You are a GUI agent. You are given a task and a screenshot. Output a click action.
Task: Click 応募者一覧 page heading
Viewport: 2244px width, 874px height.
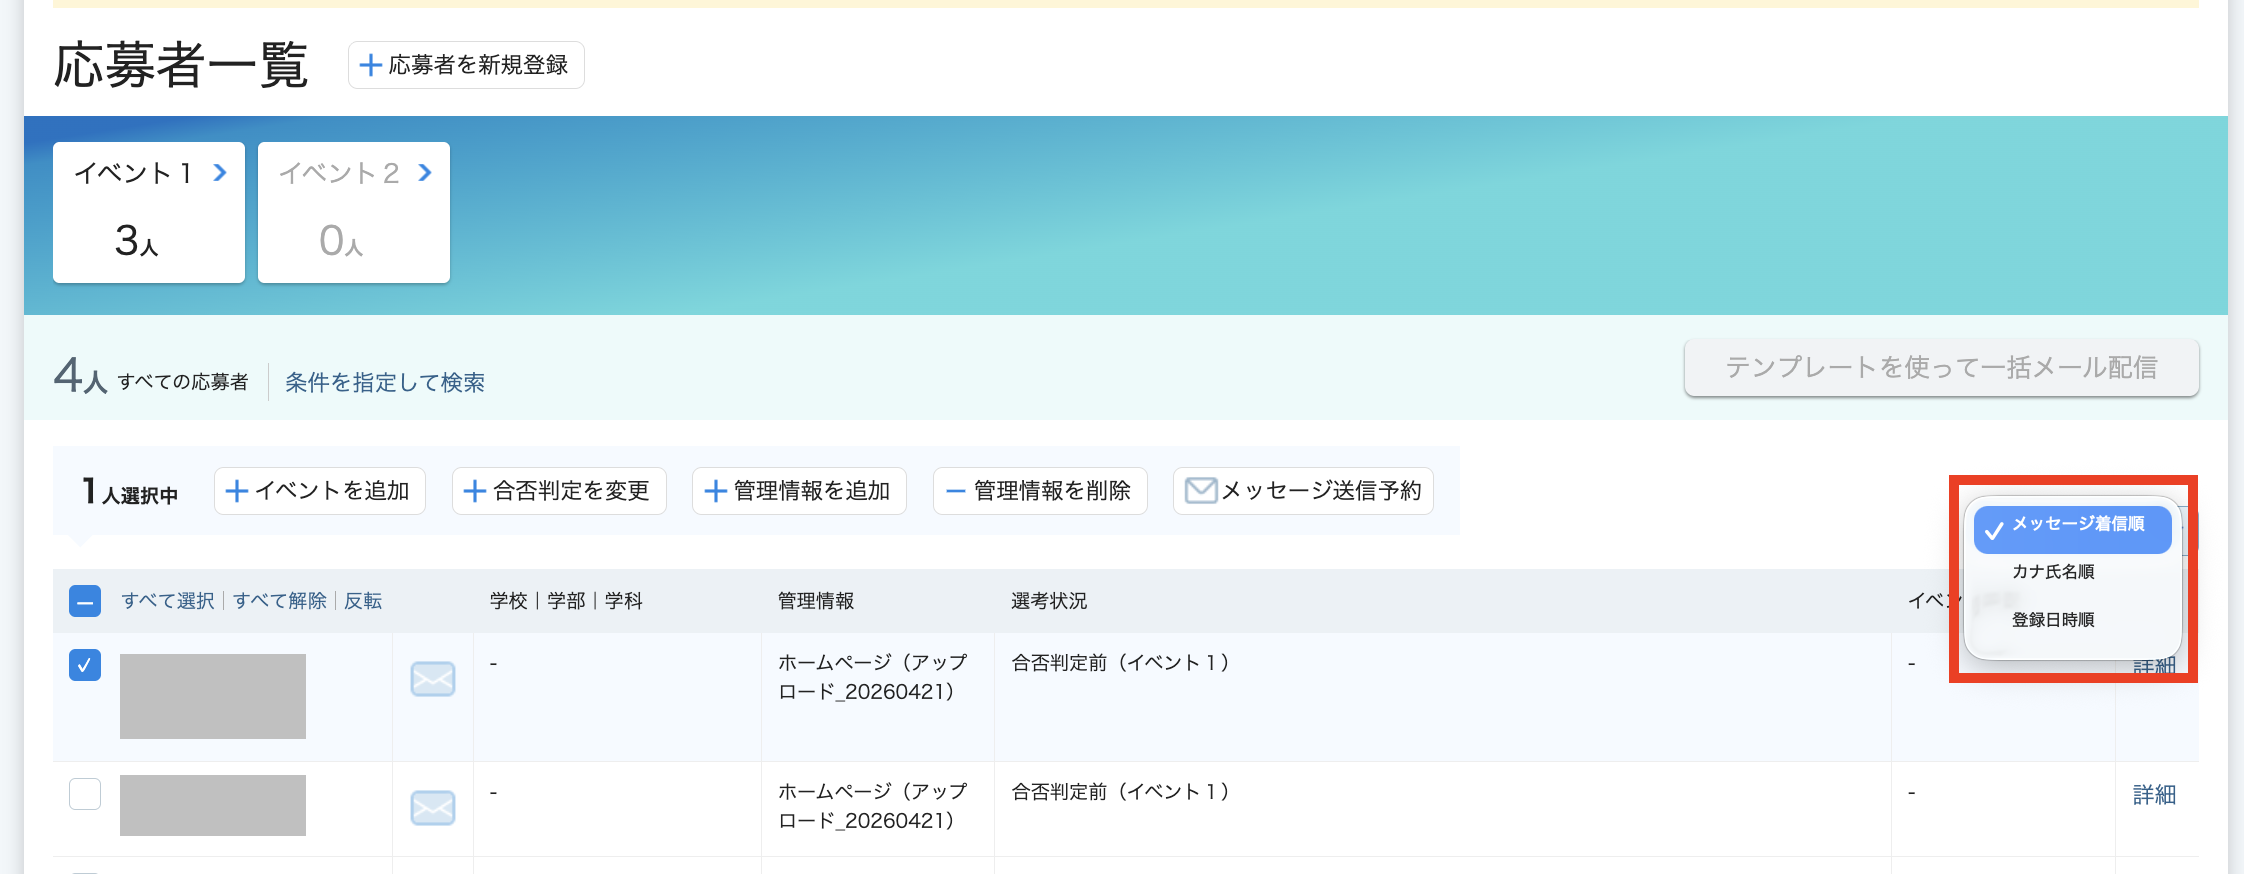(181, 66)
